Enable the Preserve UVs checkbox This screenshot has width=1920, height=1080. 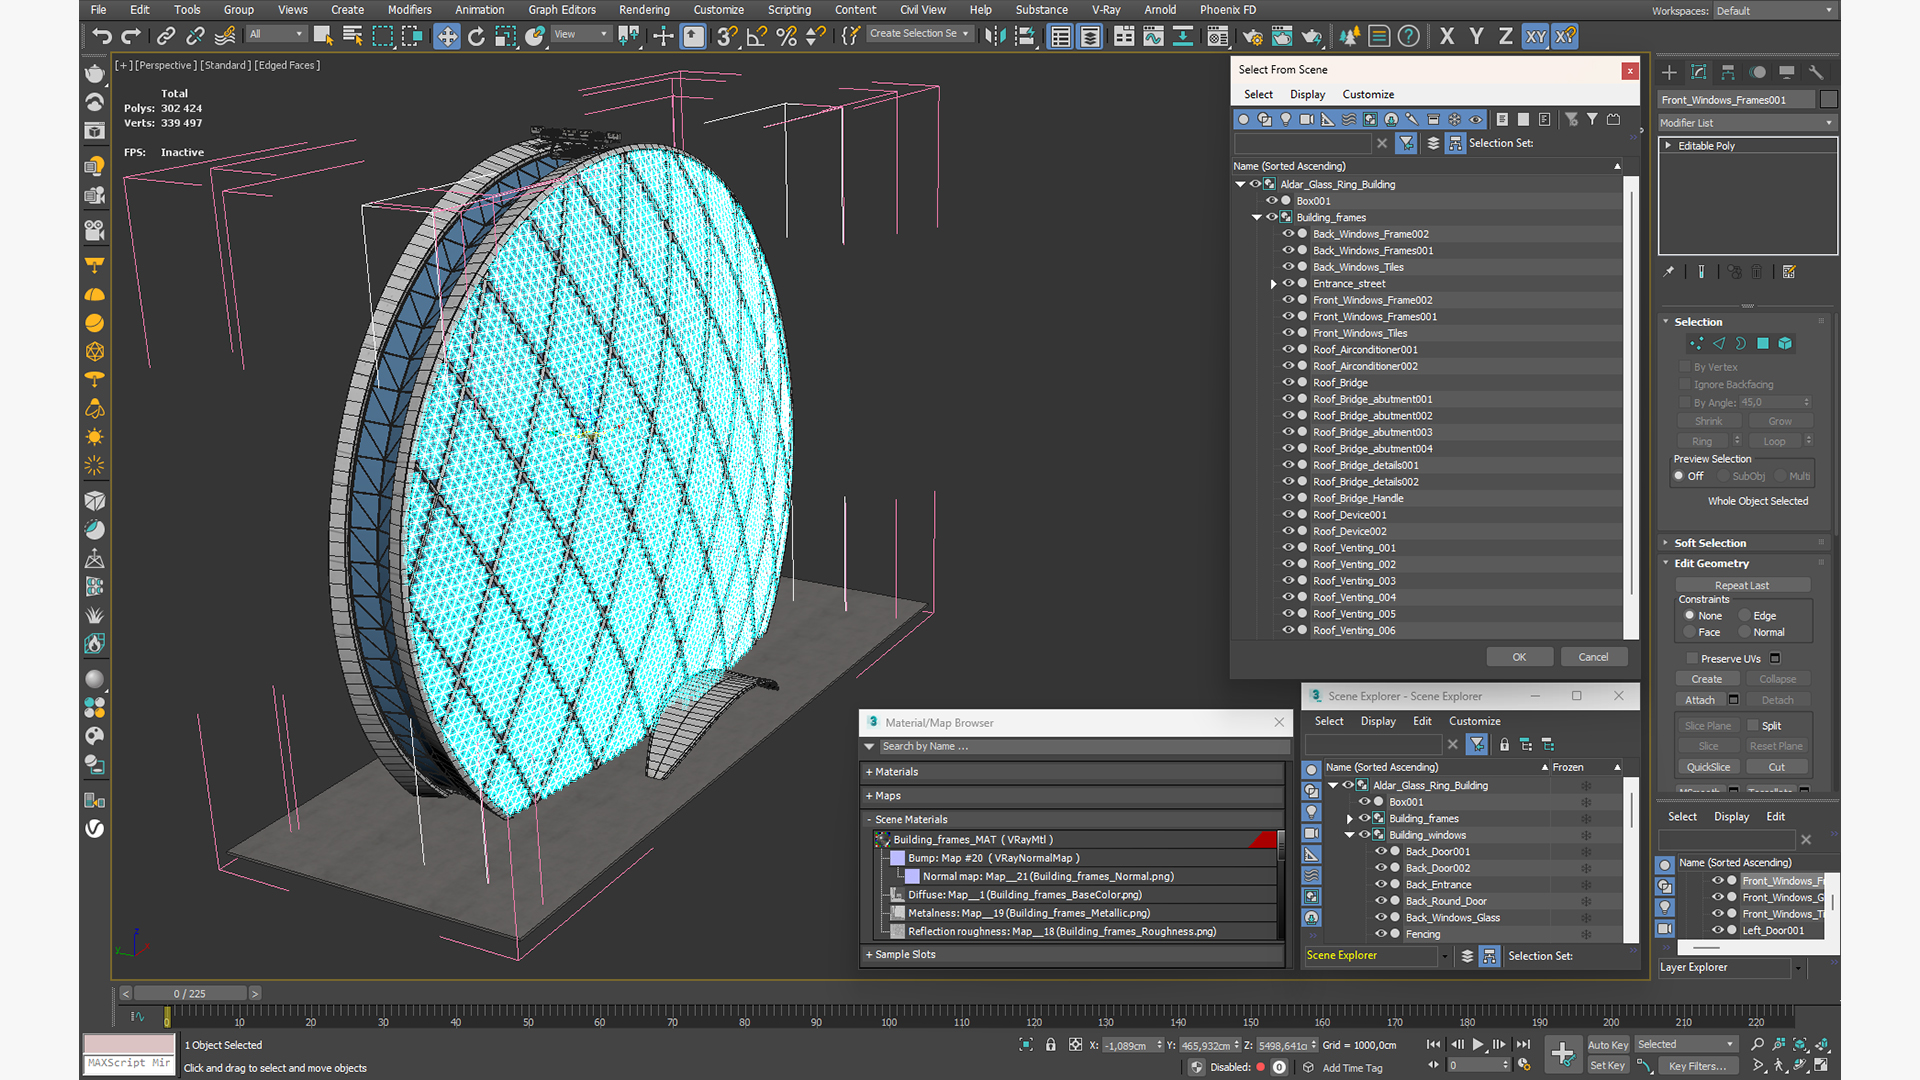coord(1692,659)
